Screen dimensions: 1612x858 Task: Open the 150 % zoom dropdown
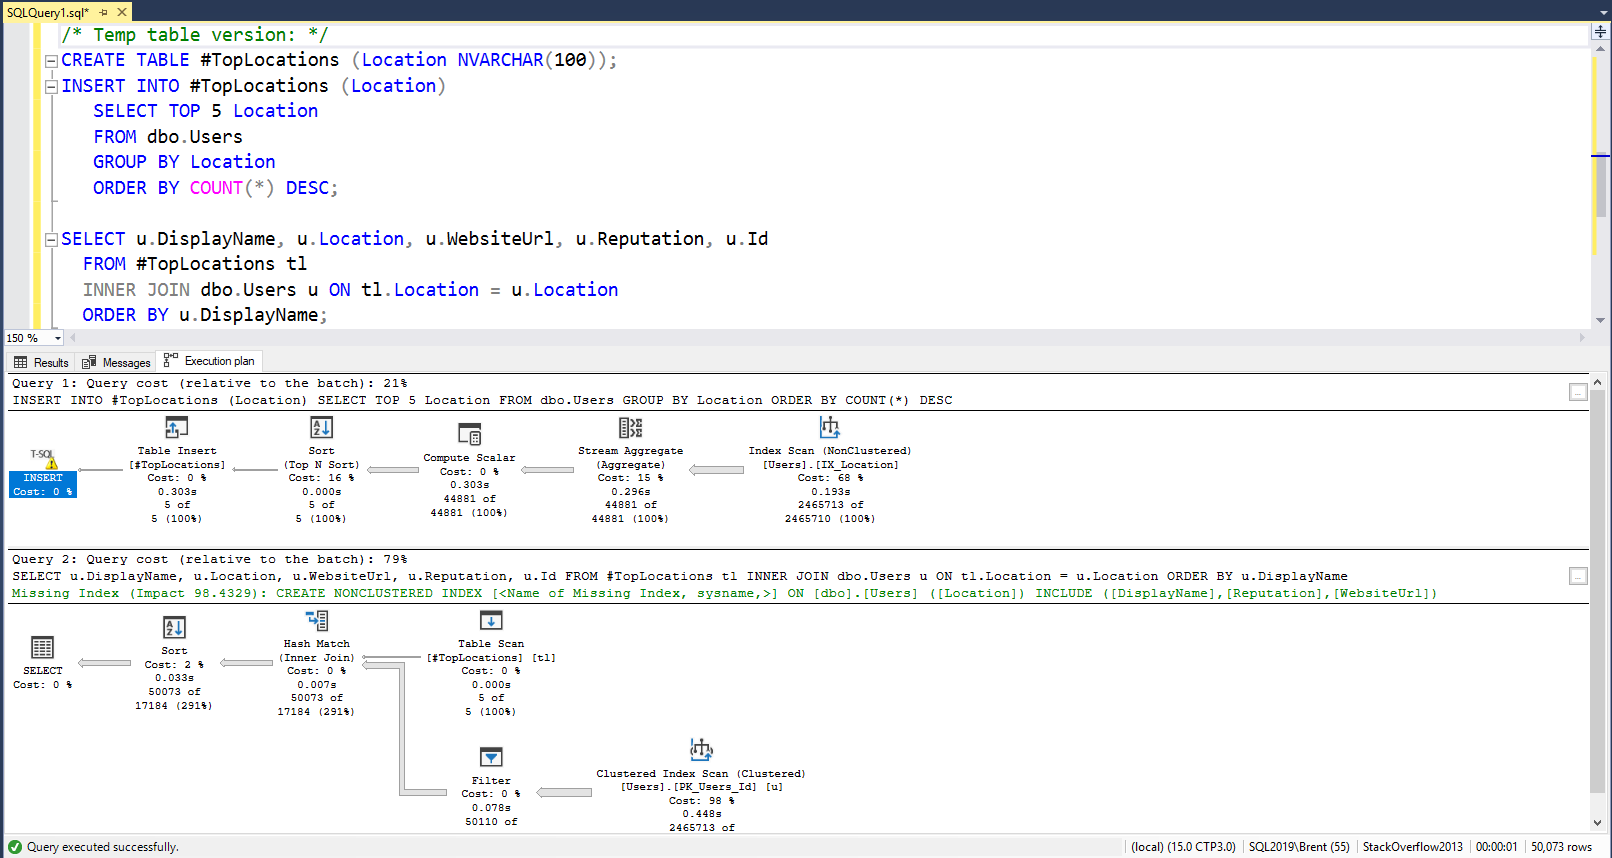coord(58,338)
